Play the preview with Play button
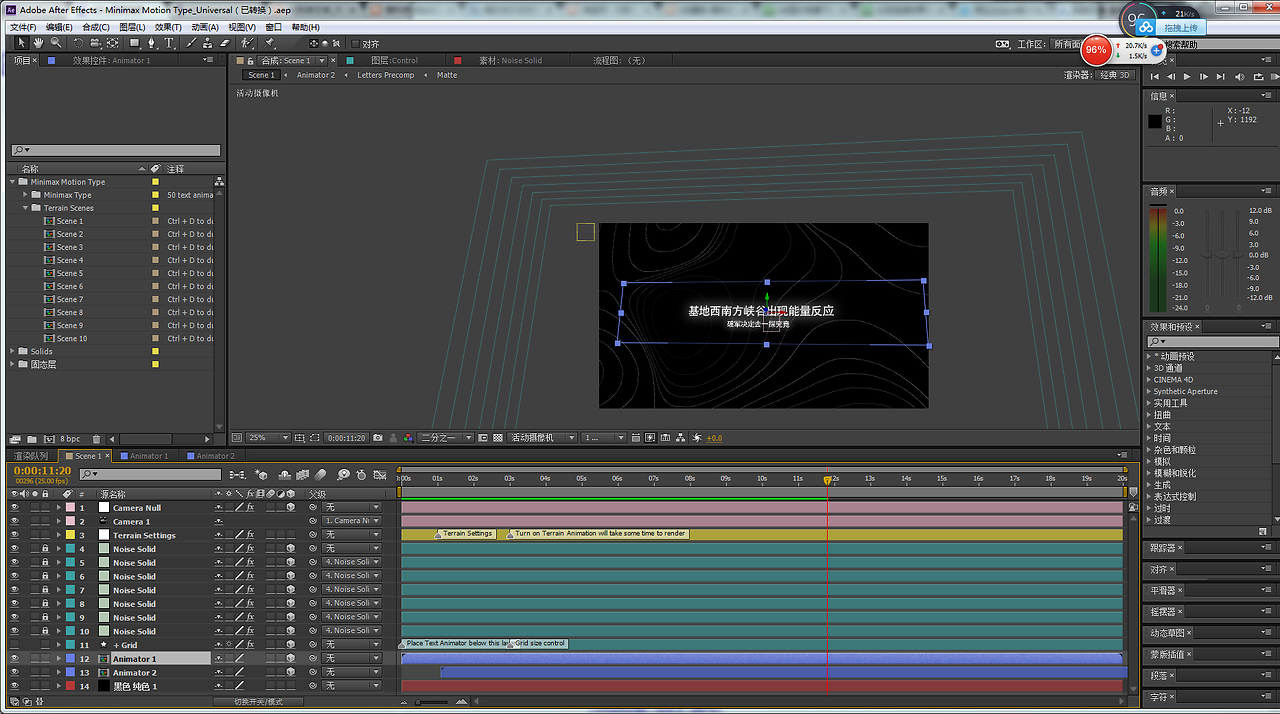Viewport: 1280px width, 714px height. pos(1187,76)
